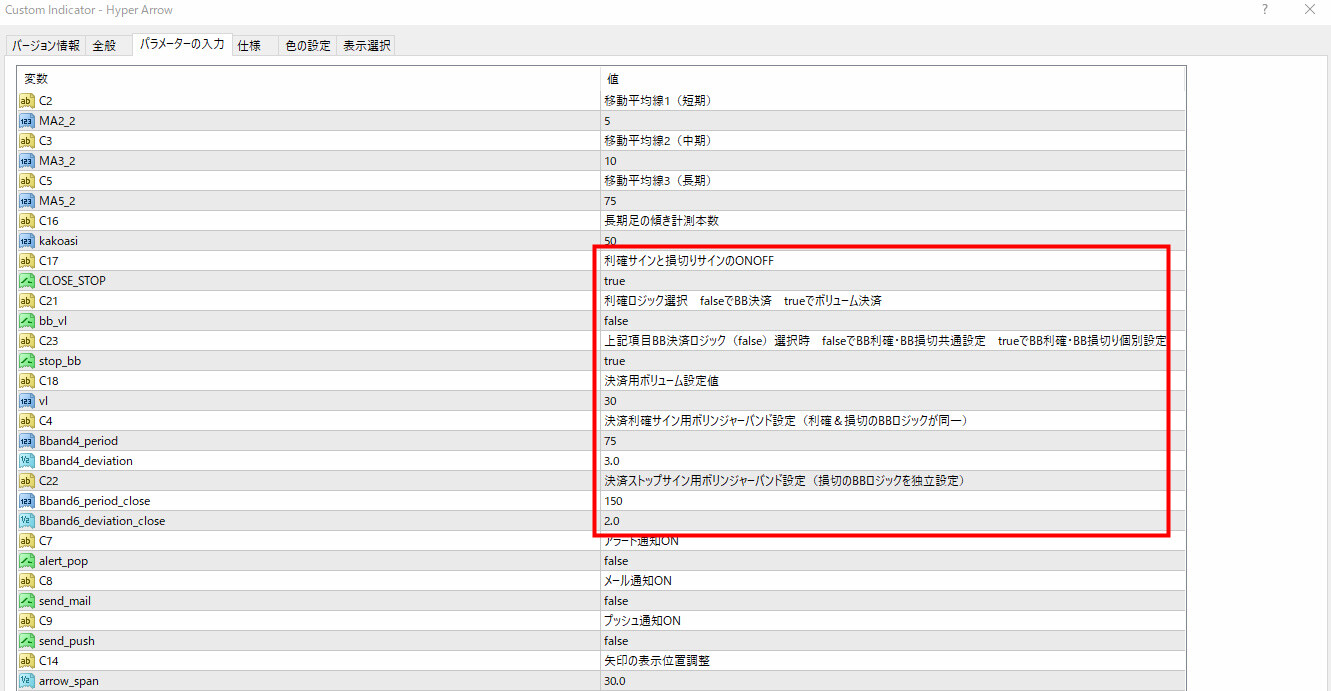Screen dimensions: 1331x691
Task: Switch to the 色の設定 tab
Action: tap(308, 46)
